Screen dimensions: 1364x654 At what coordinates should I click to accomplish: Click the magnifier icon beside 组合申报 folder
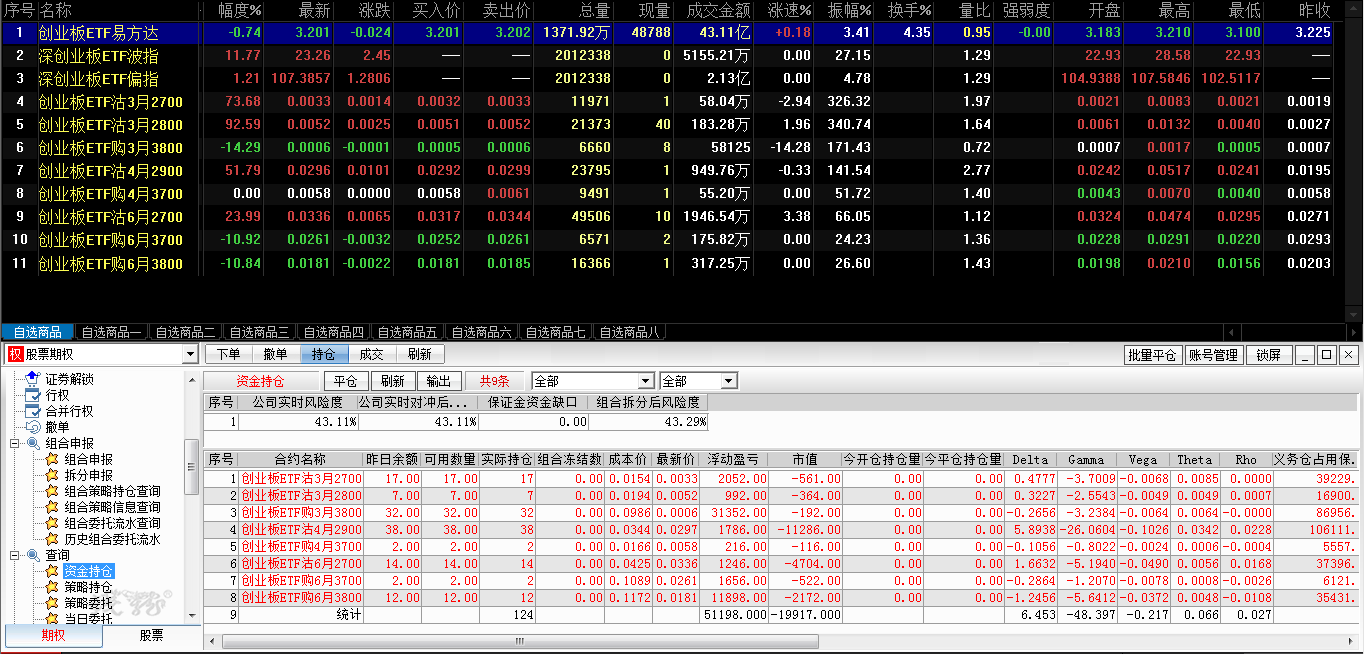point(32,443)
